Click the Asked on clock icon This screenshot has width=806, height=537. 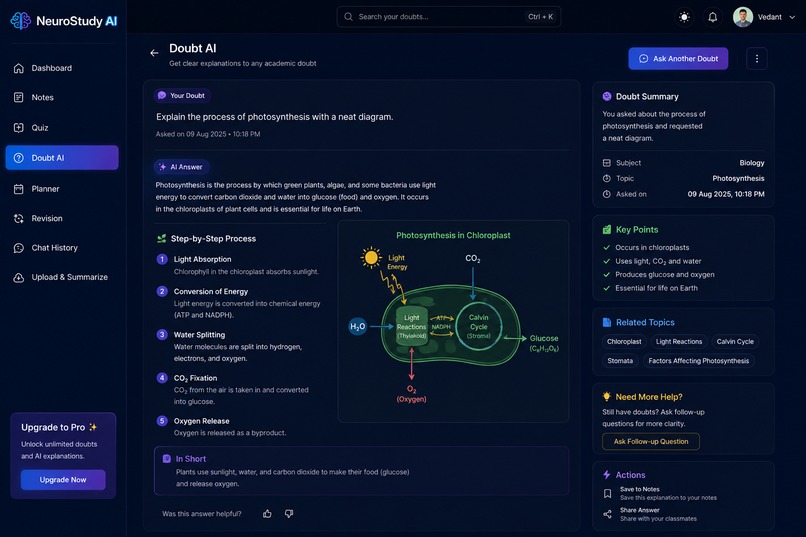coord(607,194)
